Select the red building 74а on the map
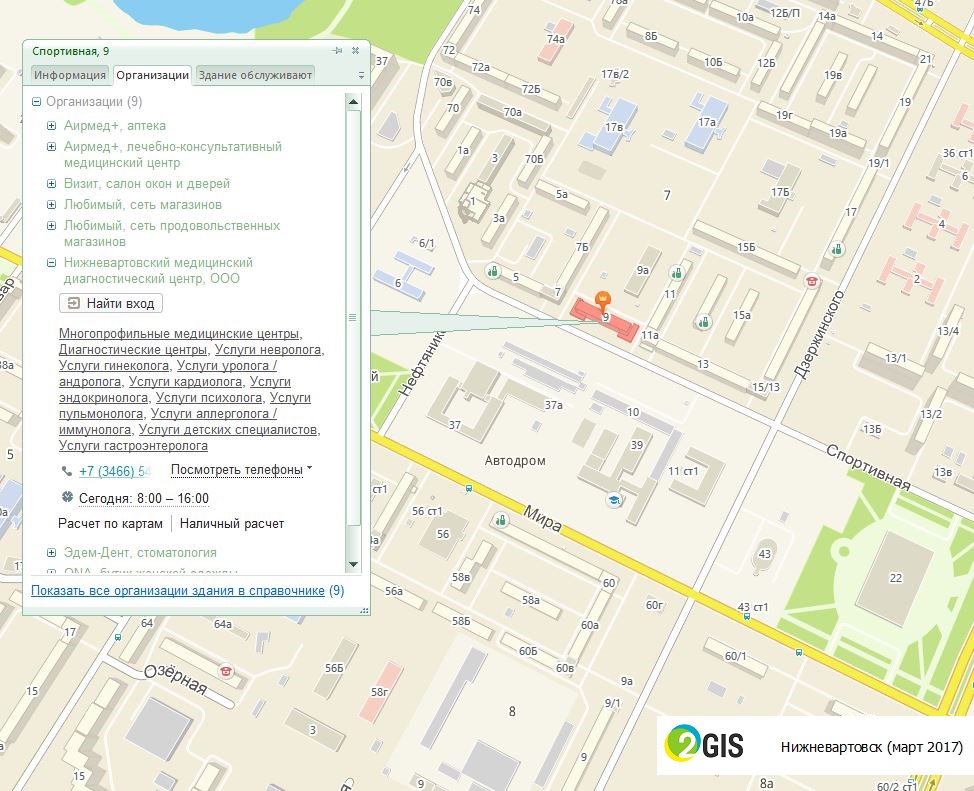The image size is (974, 791). [555, 40]
